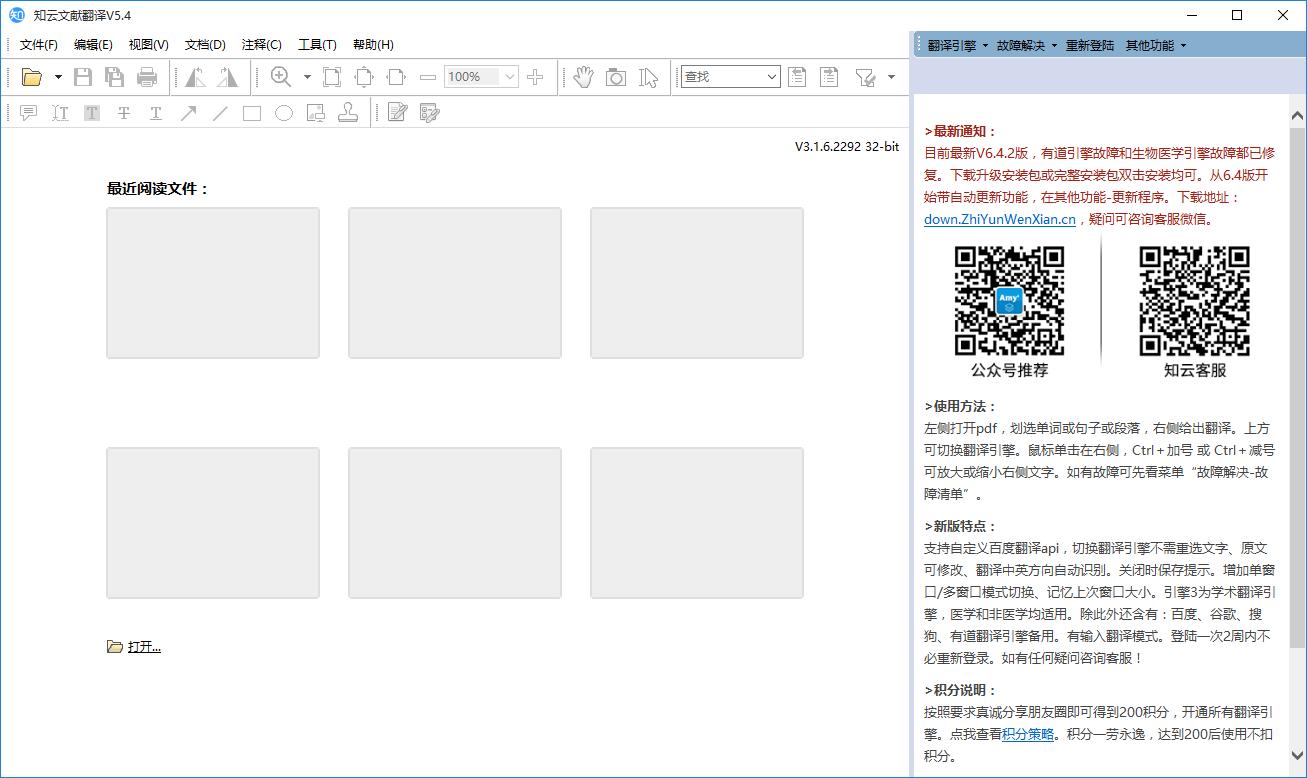Image resolution: width=1307 pixels, height=778 pixels.
Task: Click the form checklist edit icon
Action: (429, 113)
